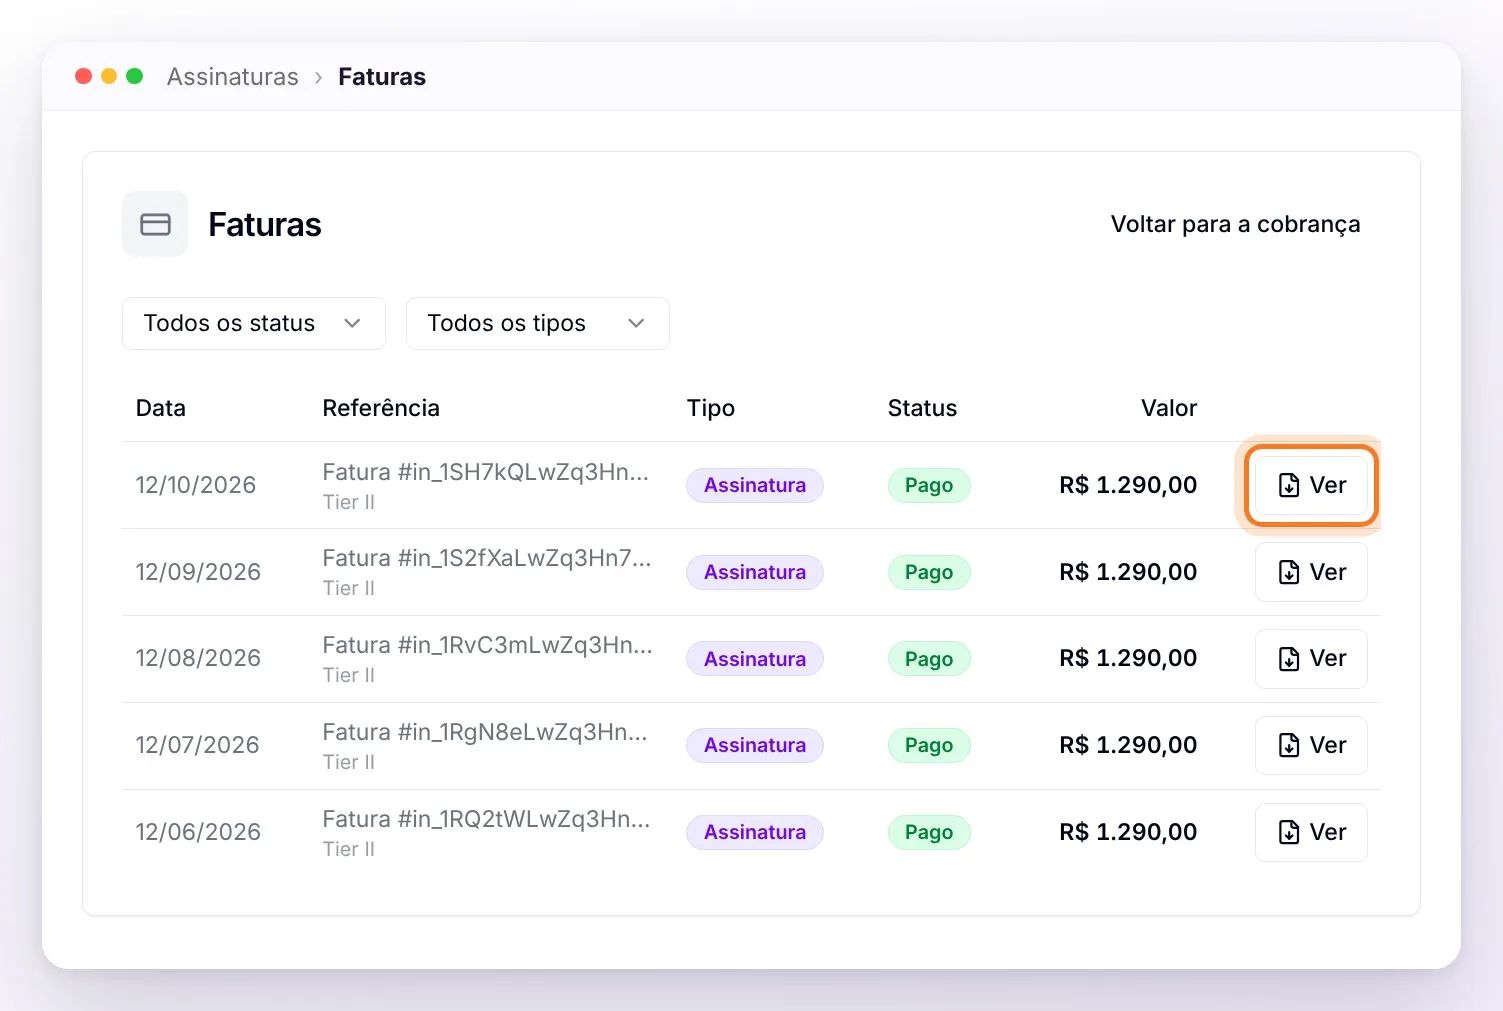Image resolution: width=1503 pixels, height=1011 pixels.
Task: Minimize window with the yellow button
Action: 109,76
